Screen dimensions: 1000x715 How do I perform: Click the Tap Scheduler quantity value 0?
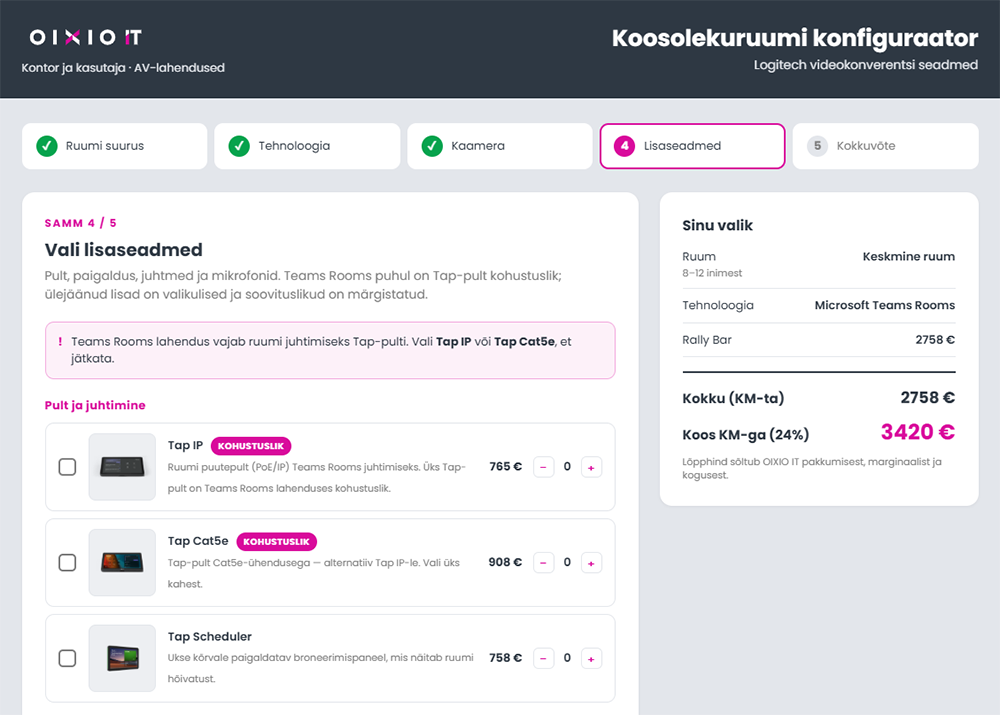567,658
